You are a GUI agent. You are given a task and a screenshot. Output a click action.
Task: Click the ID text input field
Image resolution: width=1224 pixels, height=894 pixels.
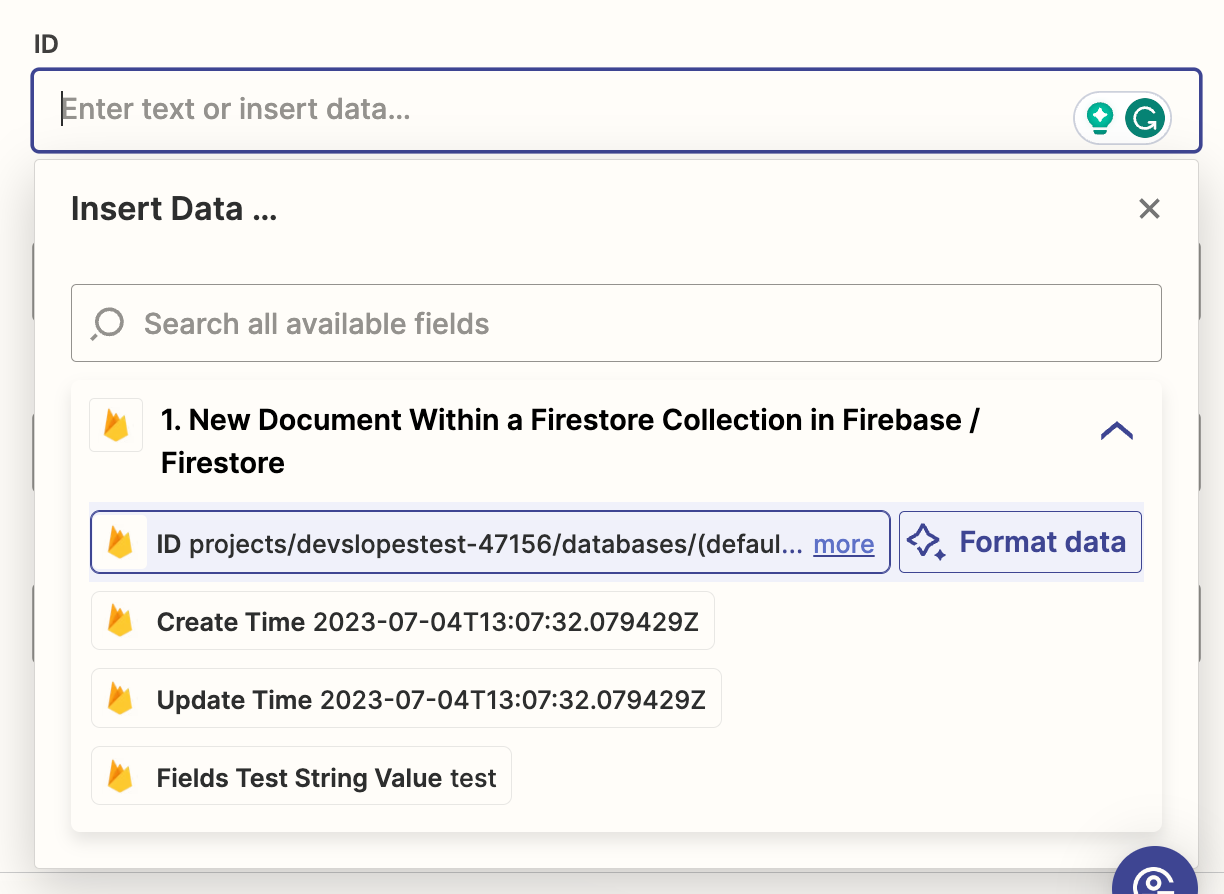coord(616,110)
